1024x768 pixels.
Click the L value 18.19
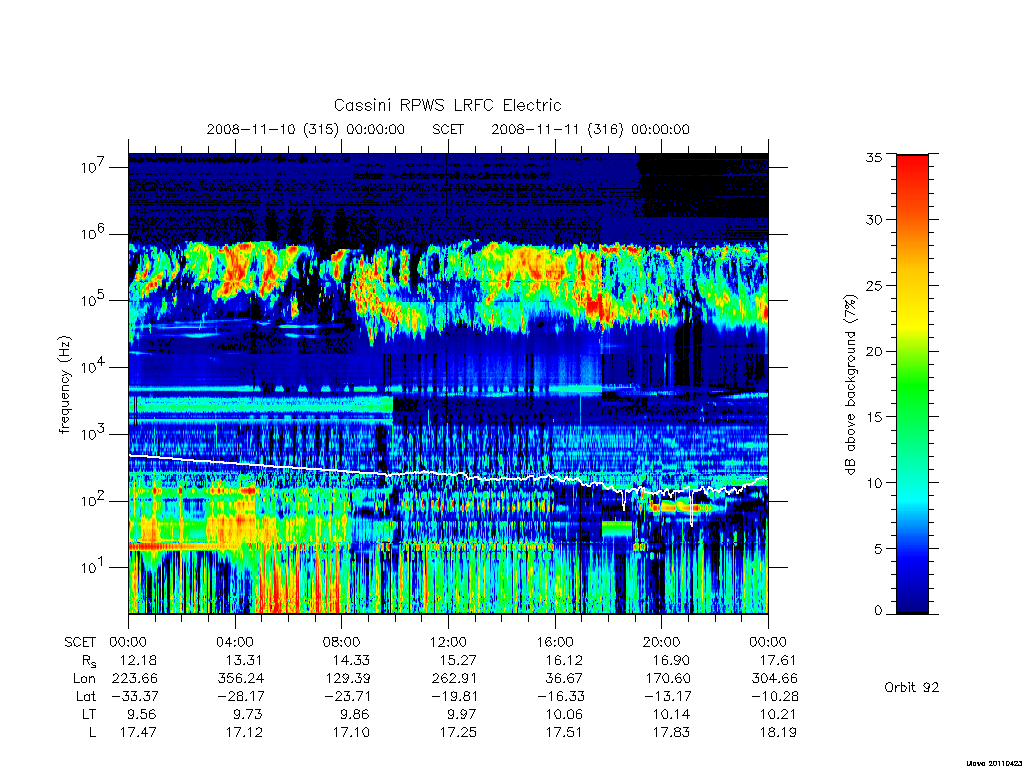[x=778, y=733]
